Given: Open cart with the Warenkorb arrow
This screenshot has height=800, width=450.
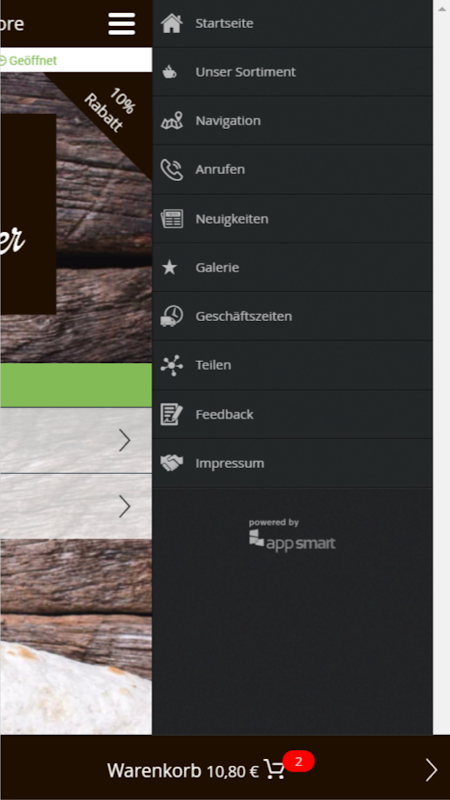Looking at the screenshot, I should pos(431,770).
